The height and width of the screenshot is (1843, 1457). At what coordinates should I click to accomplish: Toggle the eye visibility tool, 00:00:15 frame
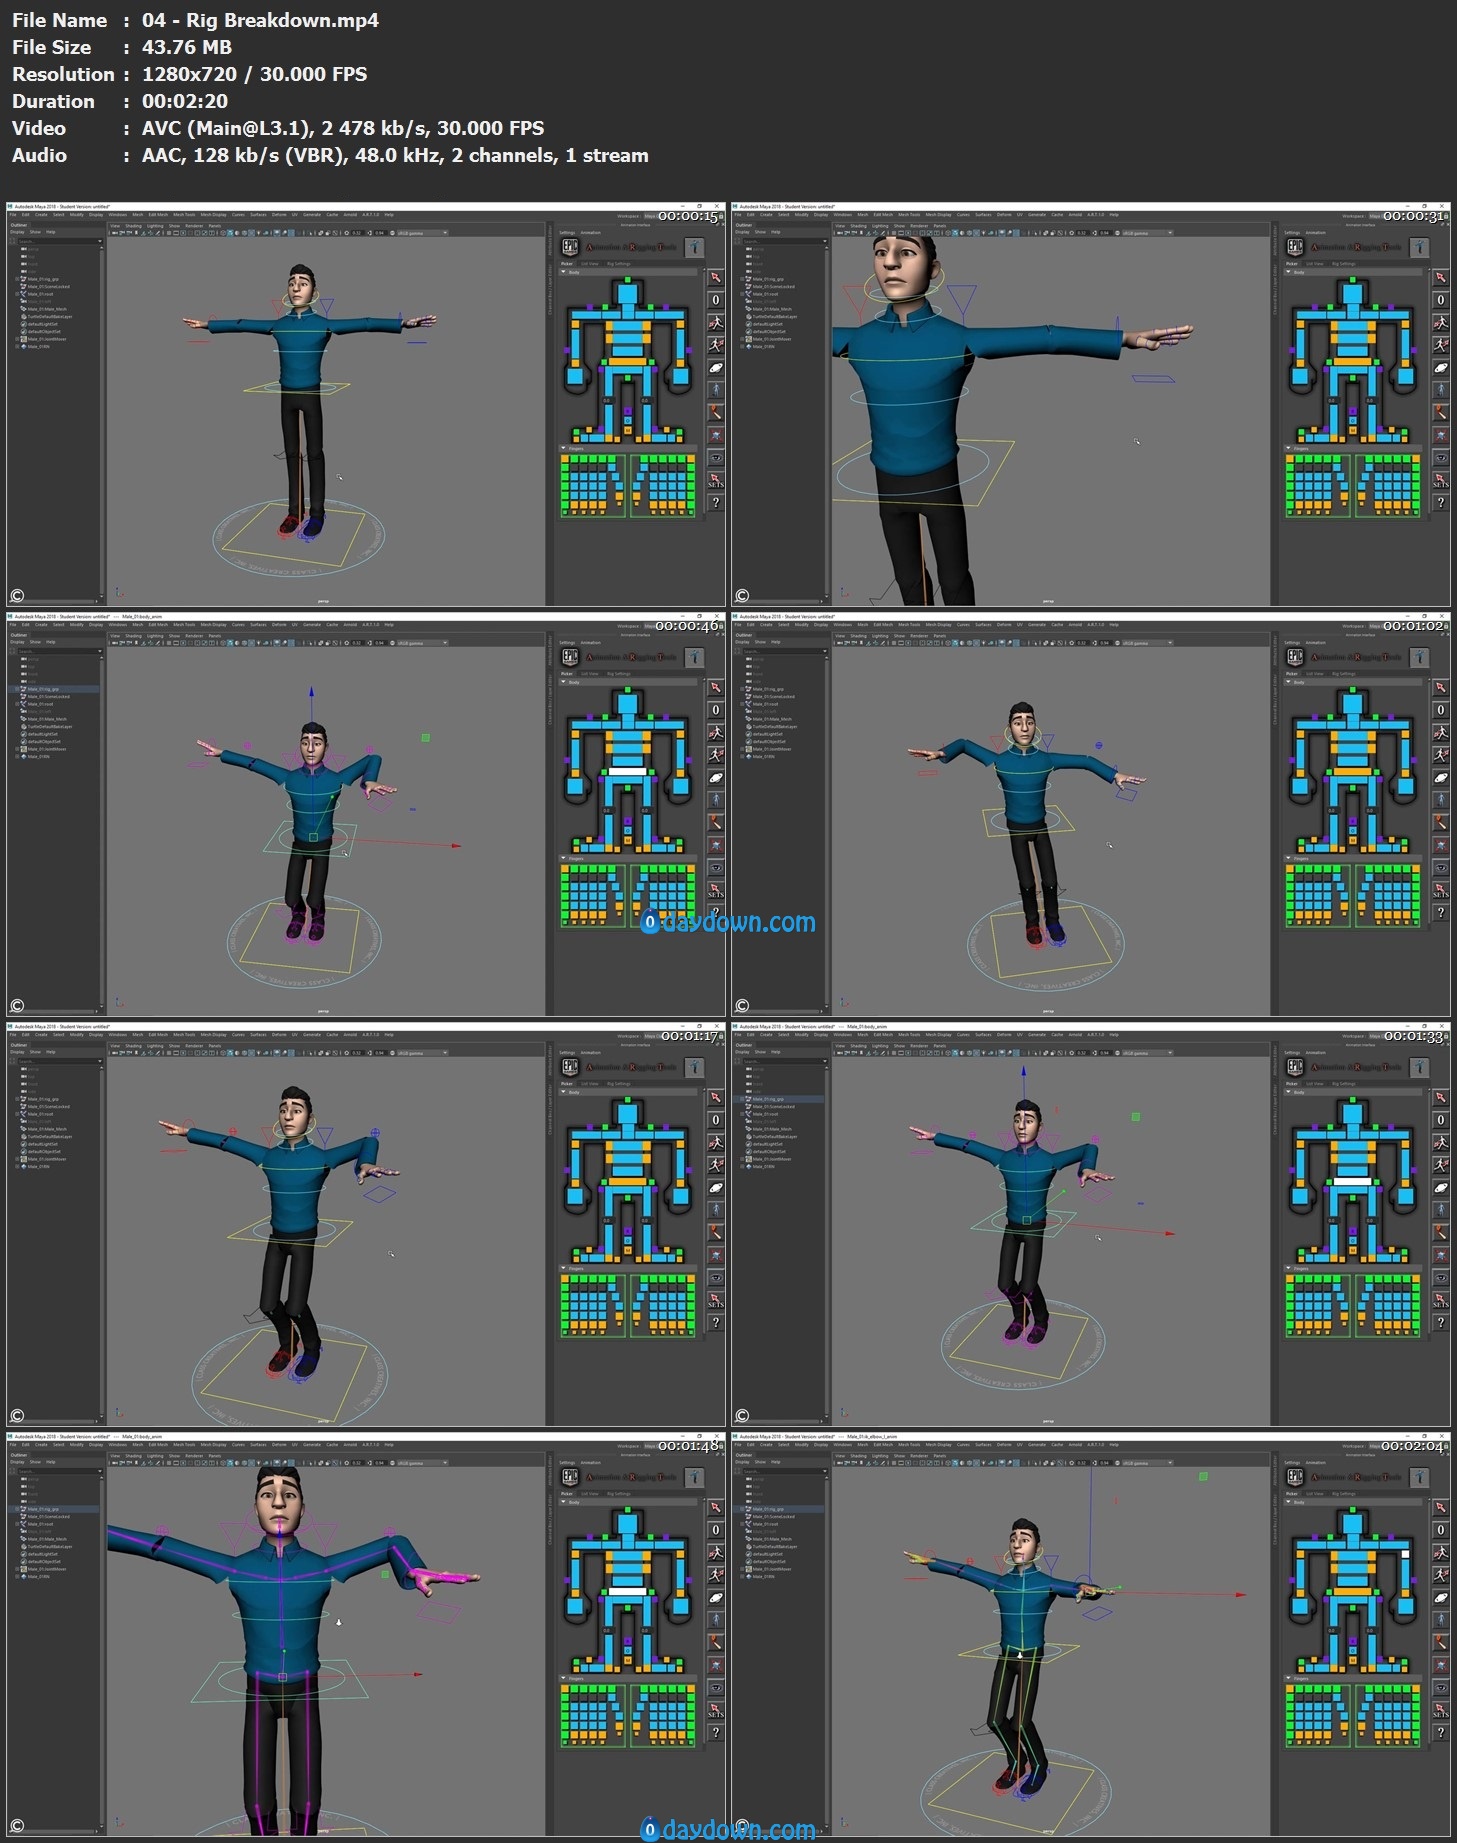(716, 458)
